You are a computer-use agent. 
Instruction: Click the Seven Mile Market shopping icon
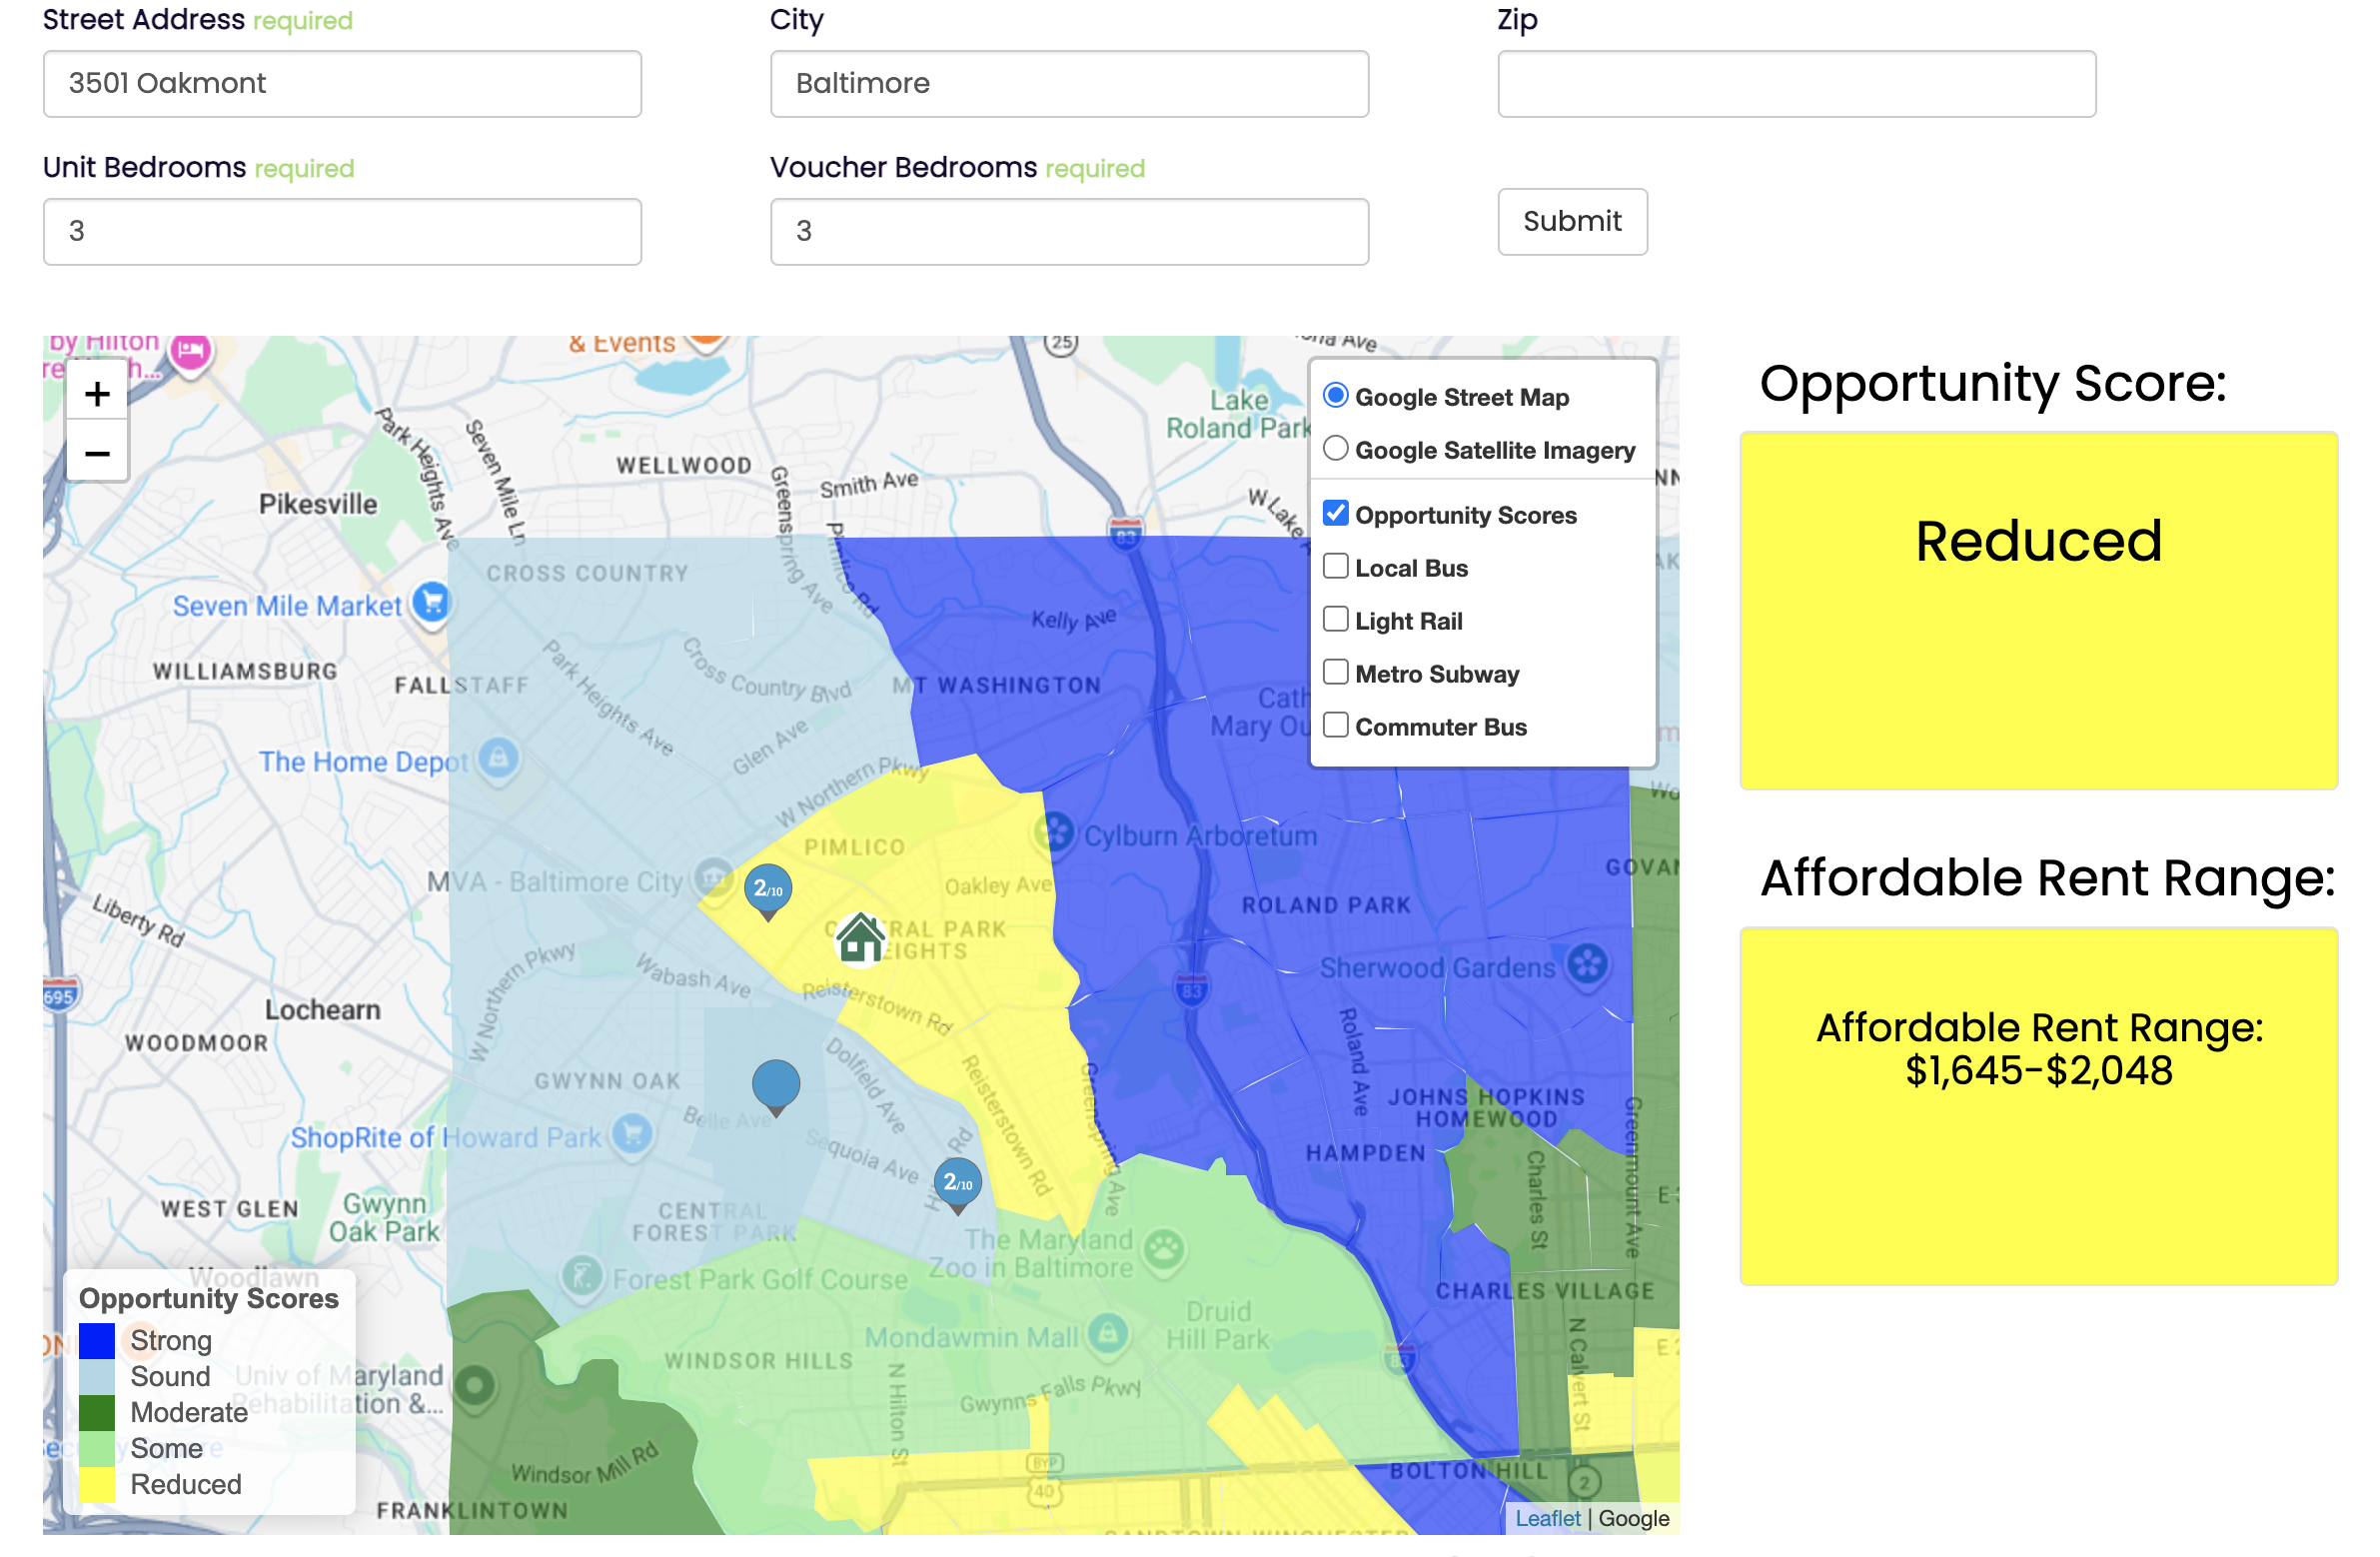tap(432, 602)
